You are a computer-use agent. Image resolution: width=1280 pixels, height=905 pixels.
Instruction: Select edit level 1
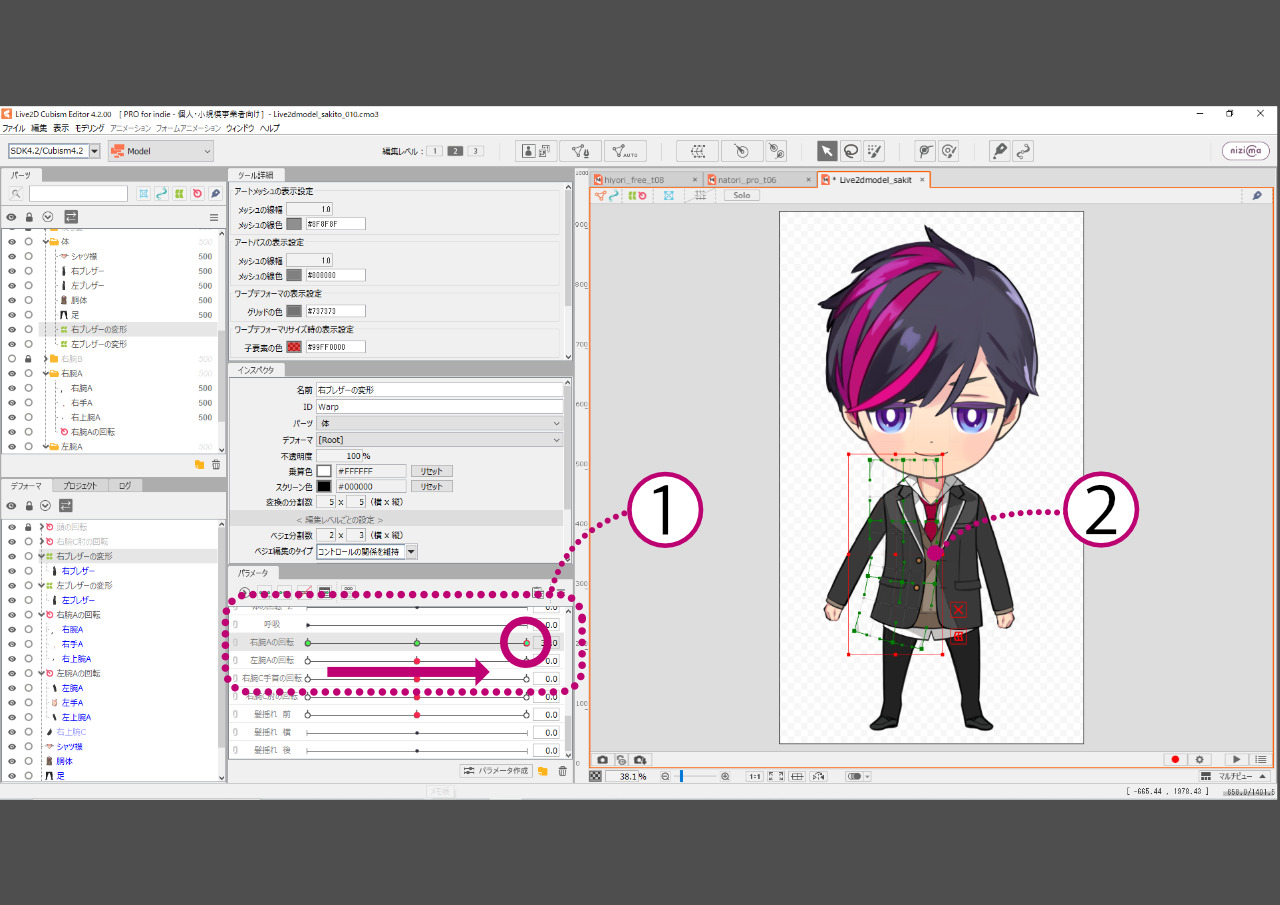tap(435, 151)
